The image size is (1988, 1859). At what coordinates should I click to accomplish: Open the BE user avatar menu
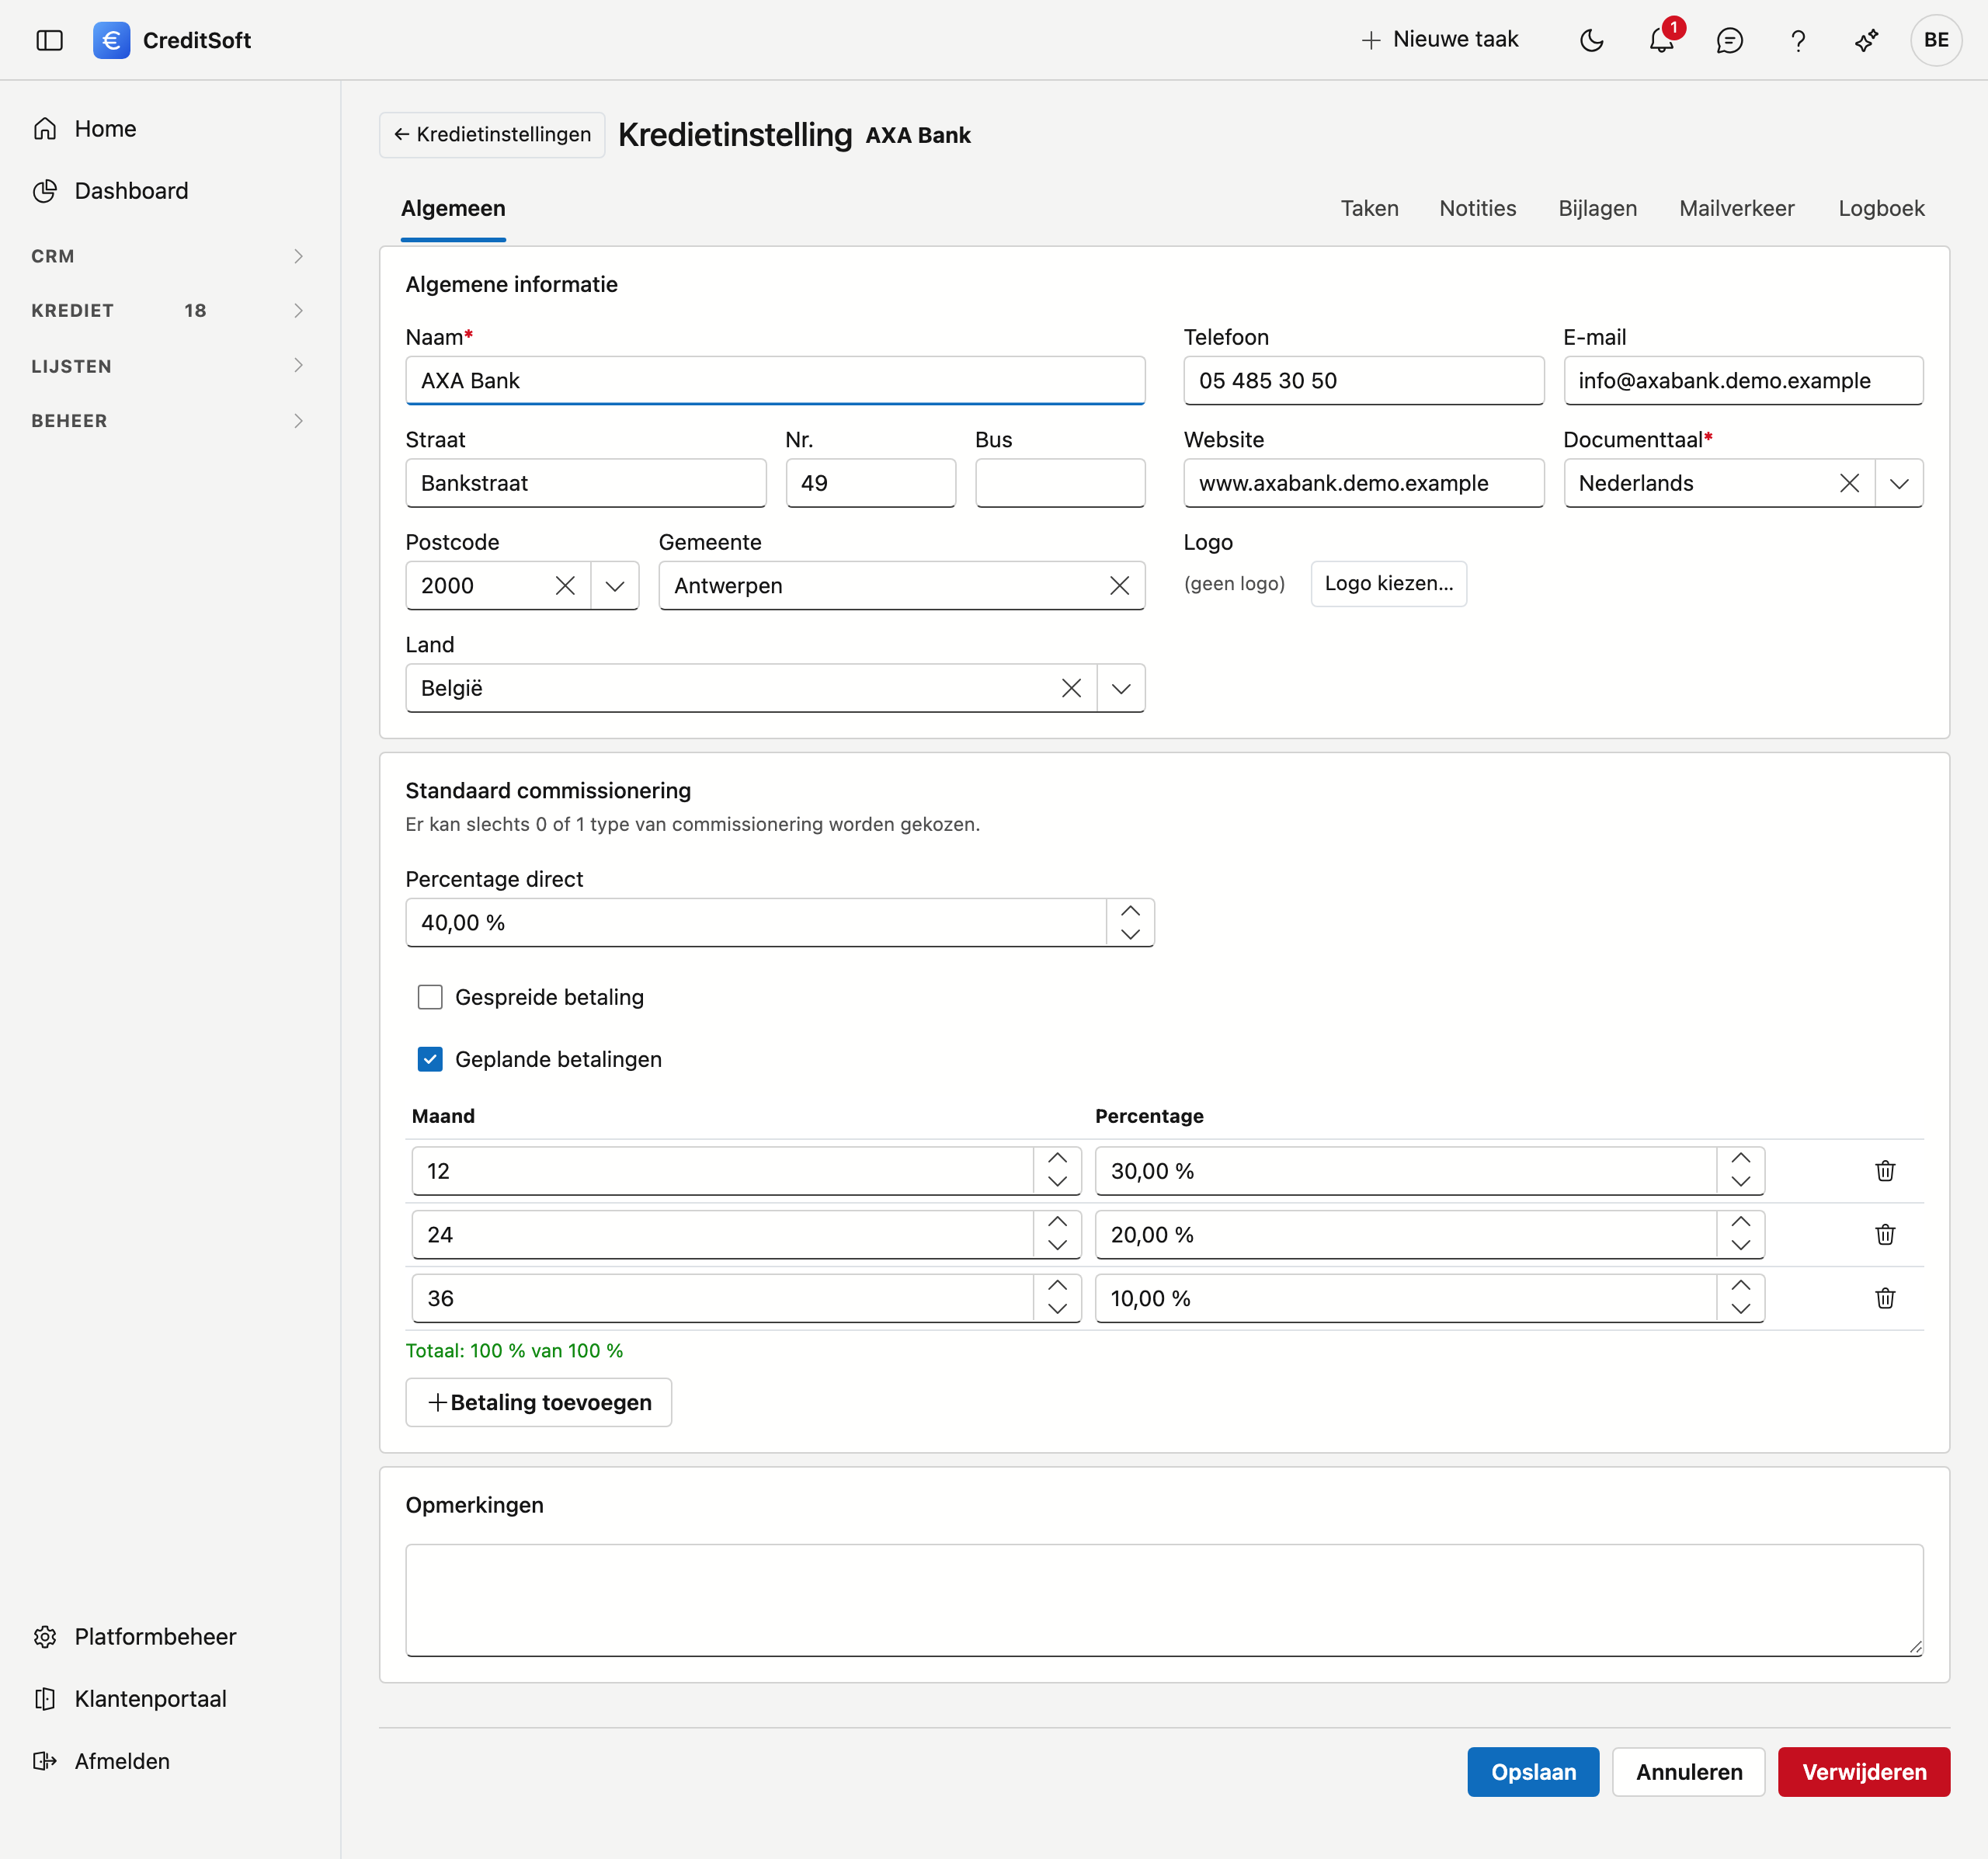click(1936, 40)
